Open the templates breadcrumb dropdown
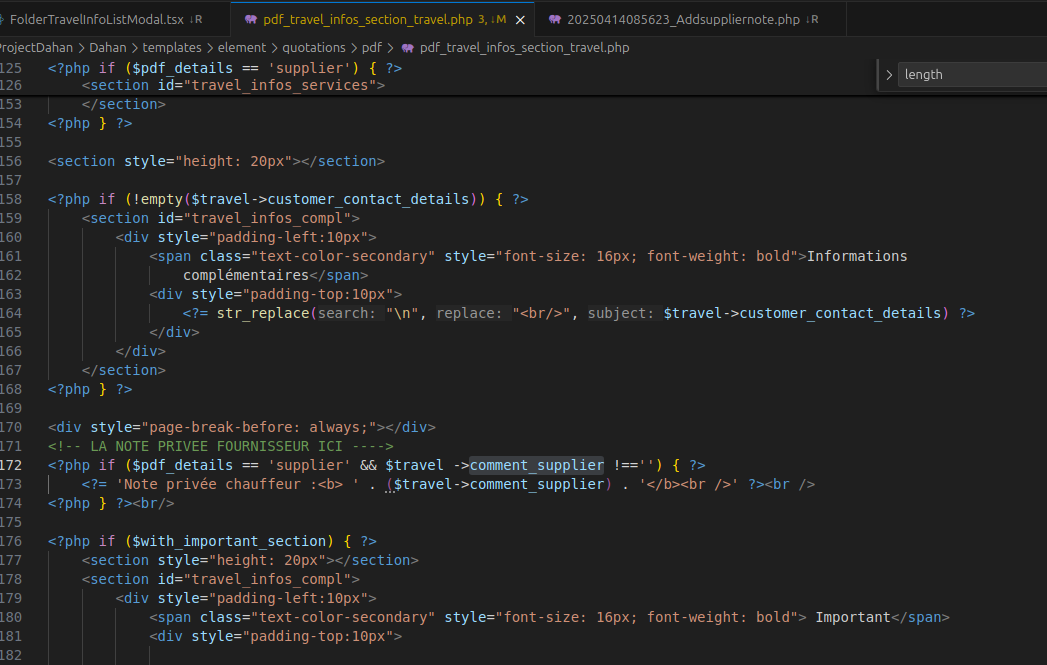Image resolution: width=1047 pixels, height=665 pixels. (172, 47)
